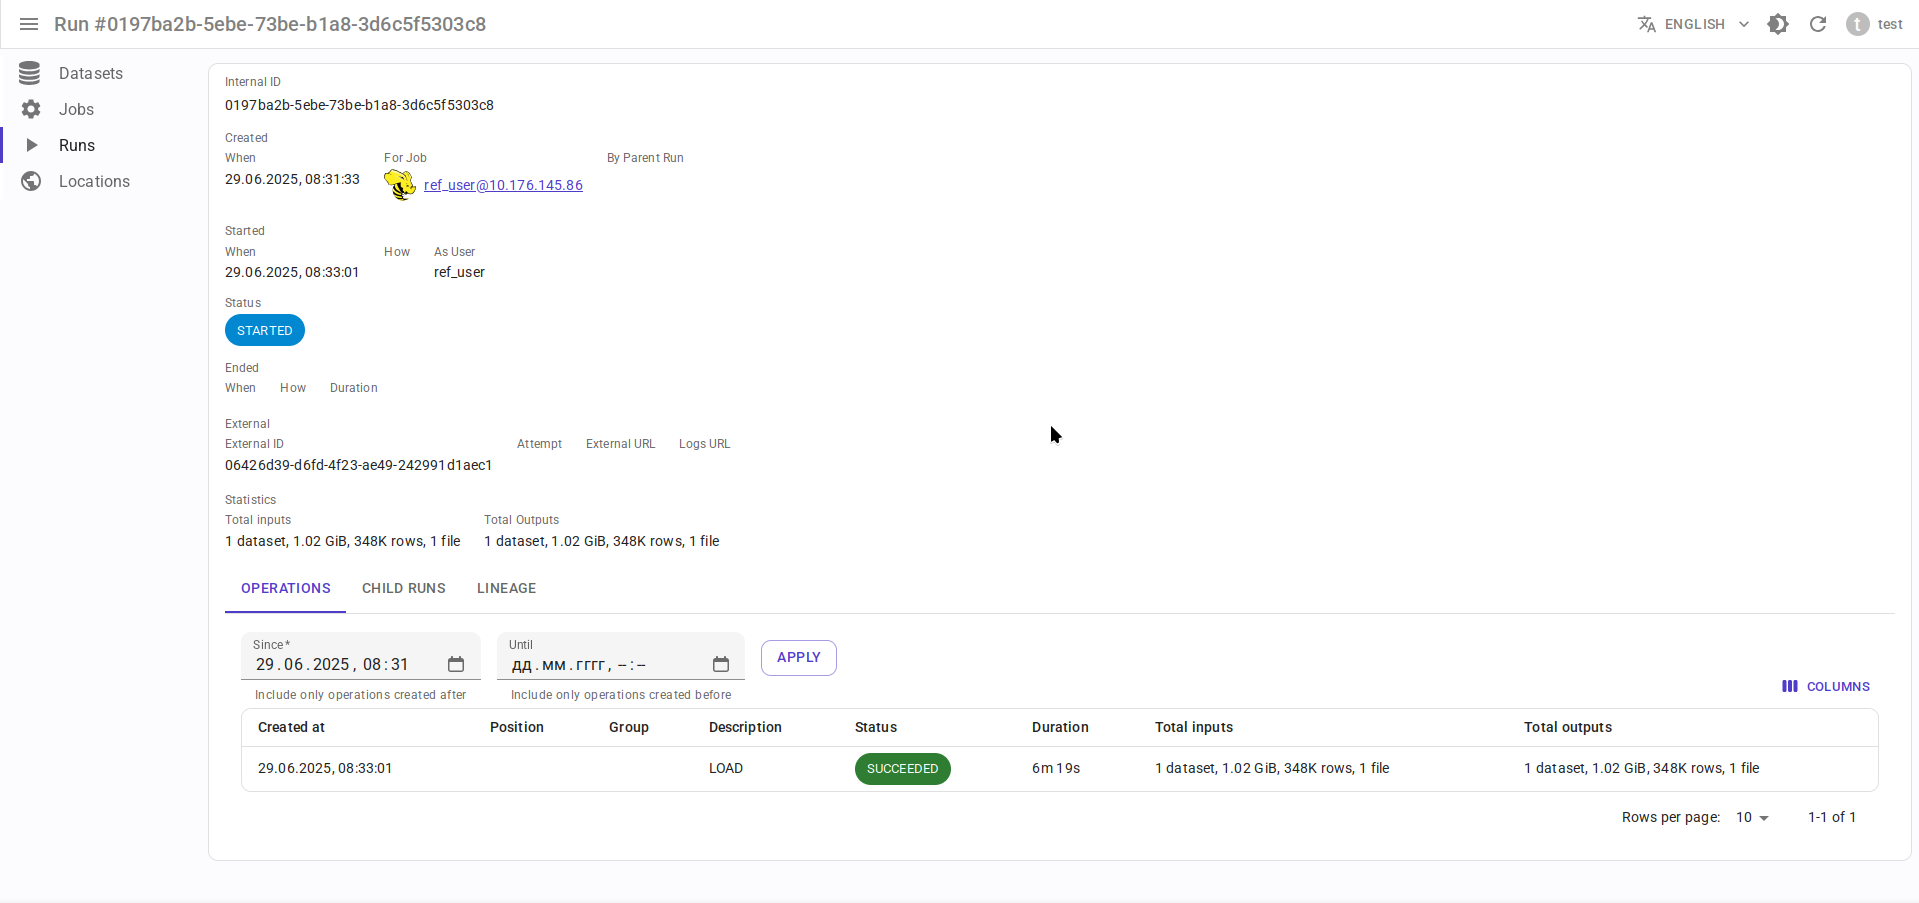Click the Locations globe icon
1919x903 pixels.
pos(31,181)
